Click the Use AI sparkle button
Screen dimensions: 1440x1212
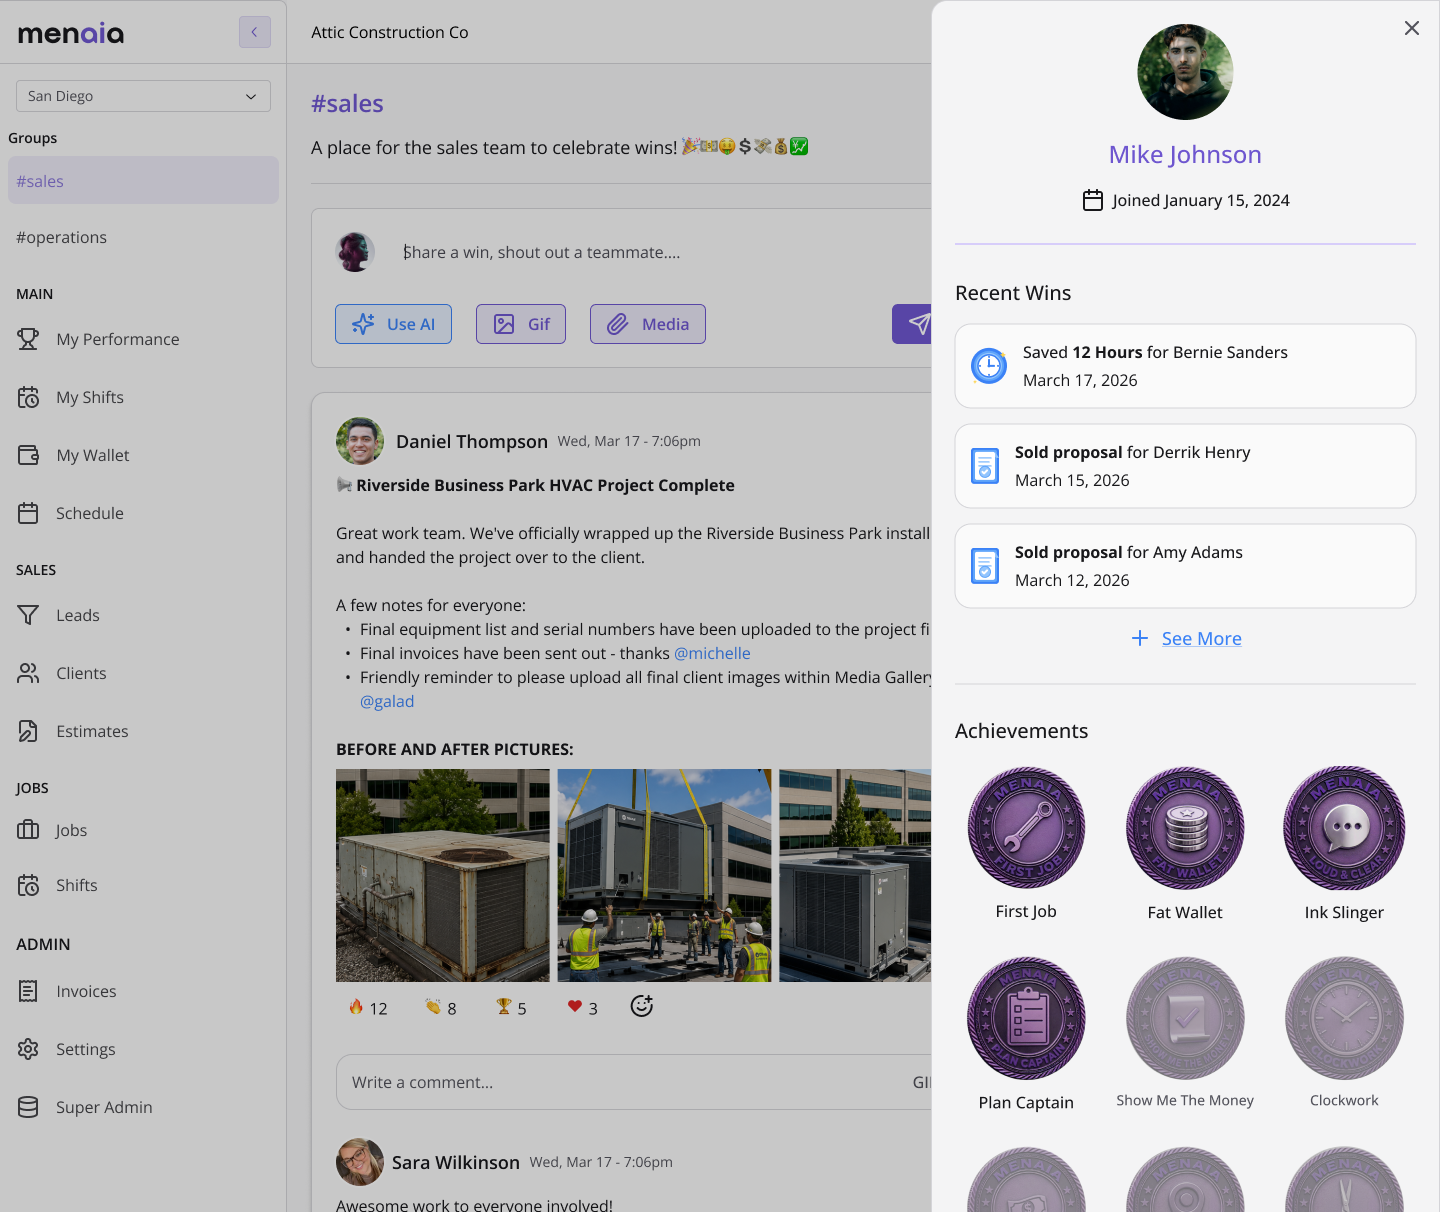click(393, 324)
